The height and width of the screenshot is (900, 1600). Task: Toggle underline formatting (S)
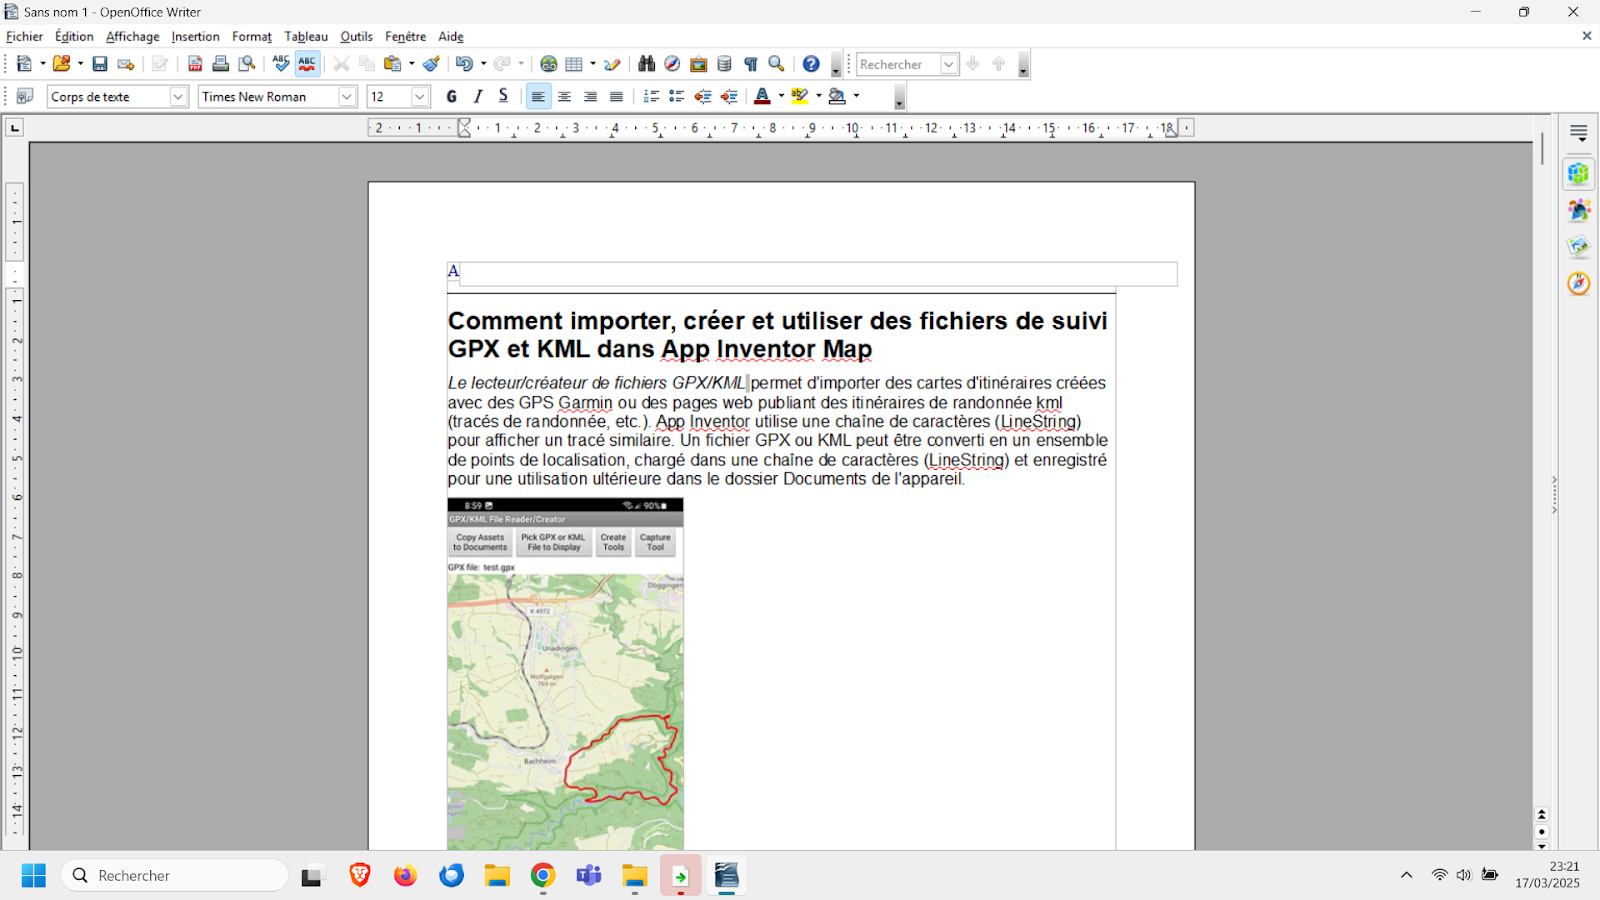(x=504, y=96)
